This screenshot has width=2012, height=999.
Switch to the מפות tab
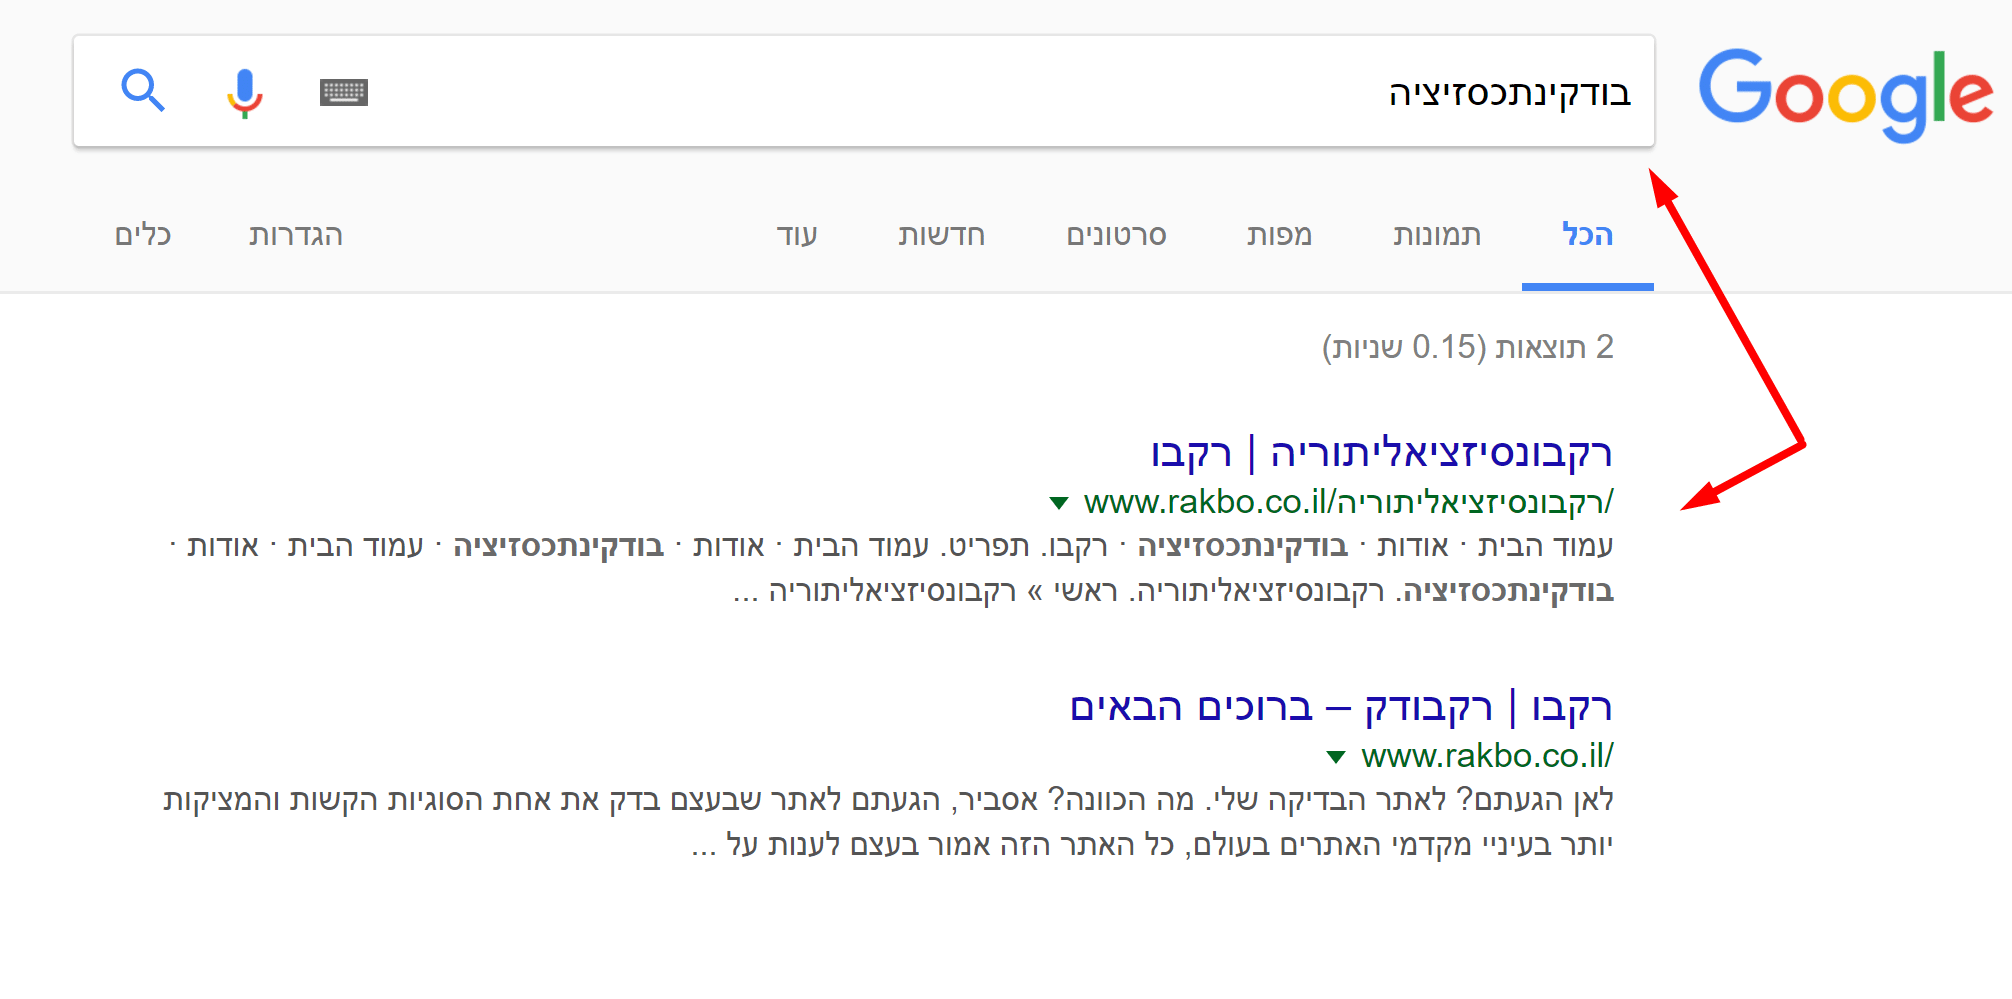click(x=1279, y=235)
